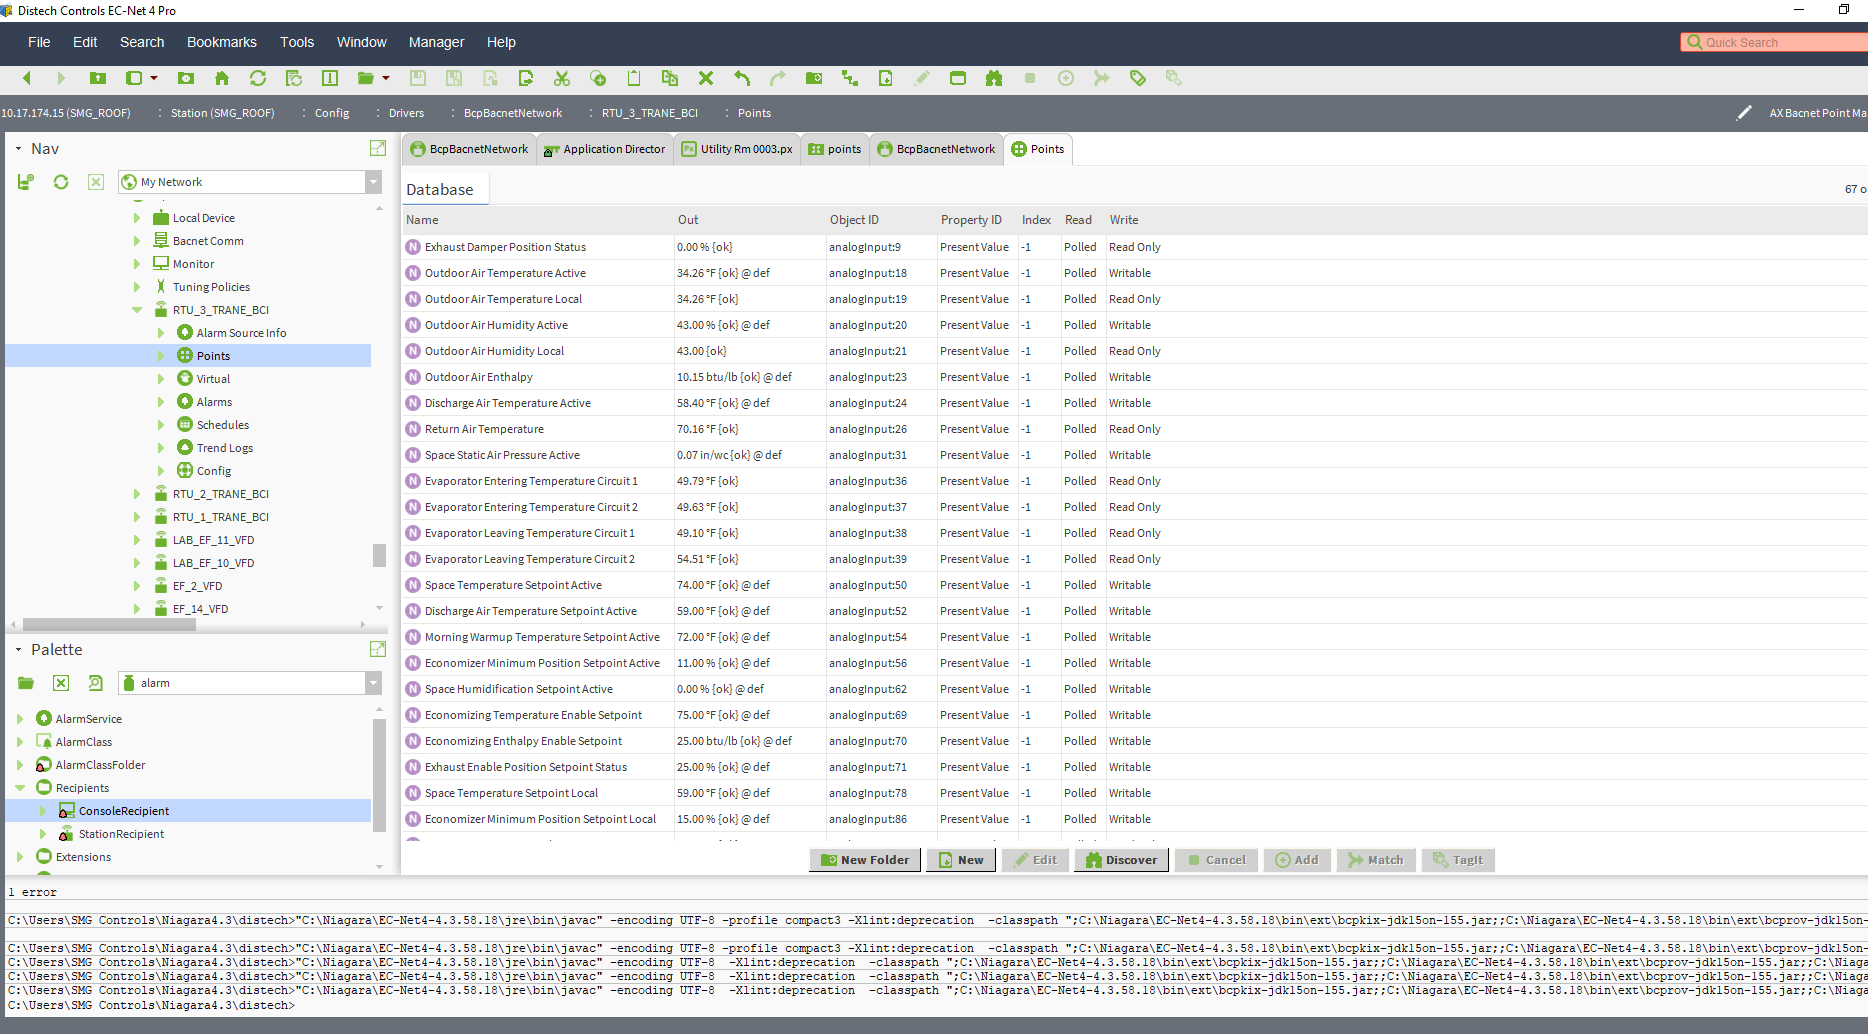
Task: Click the Palette open folder icon
Action: pos(26,683)
